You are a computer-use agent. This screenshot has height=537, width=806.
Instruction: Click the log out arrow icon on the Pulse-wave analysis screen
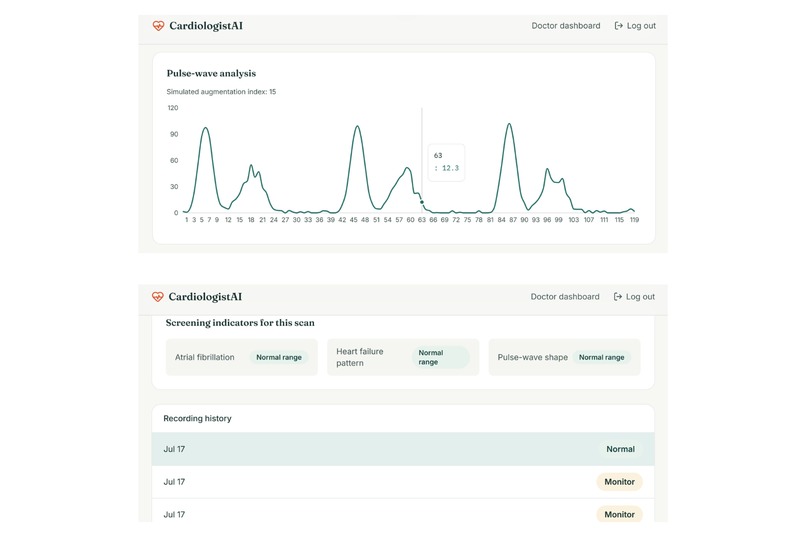click(618, 26)
